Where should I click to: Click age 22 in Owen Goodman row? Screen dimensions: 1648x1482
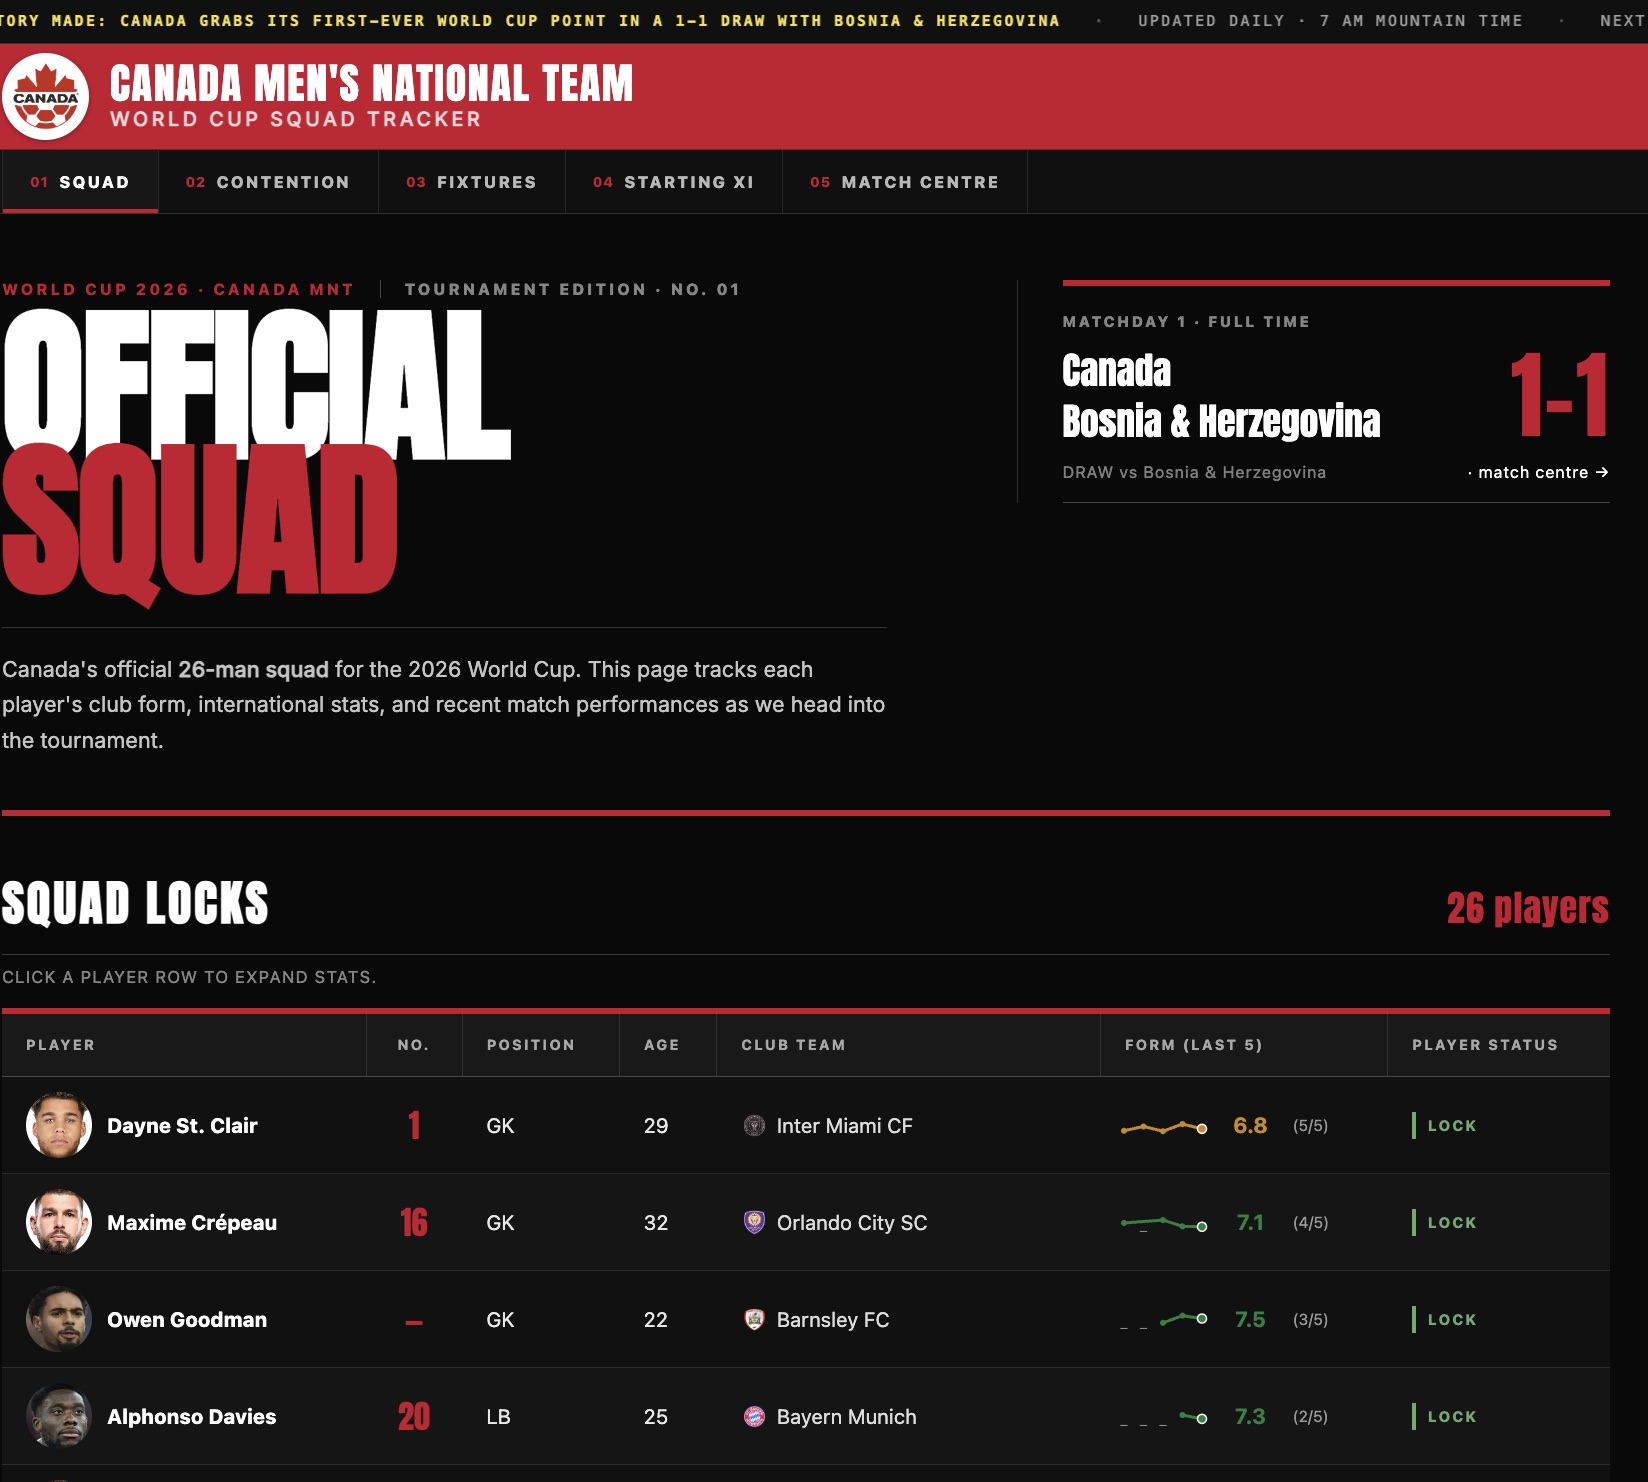coord(656,1320)
